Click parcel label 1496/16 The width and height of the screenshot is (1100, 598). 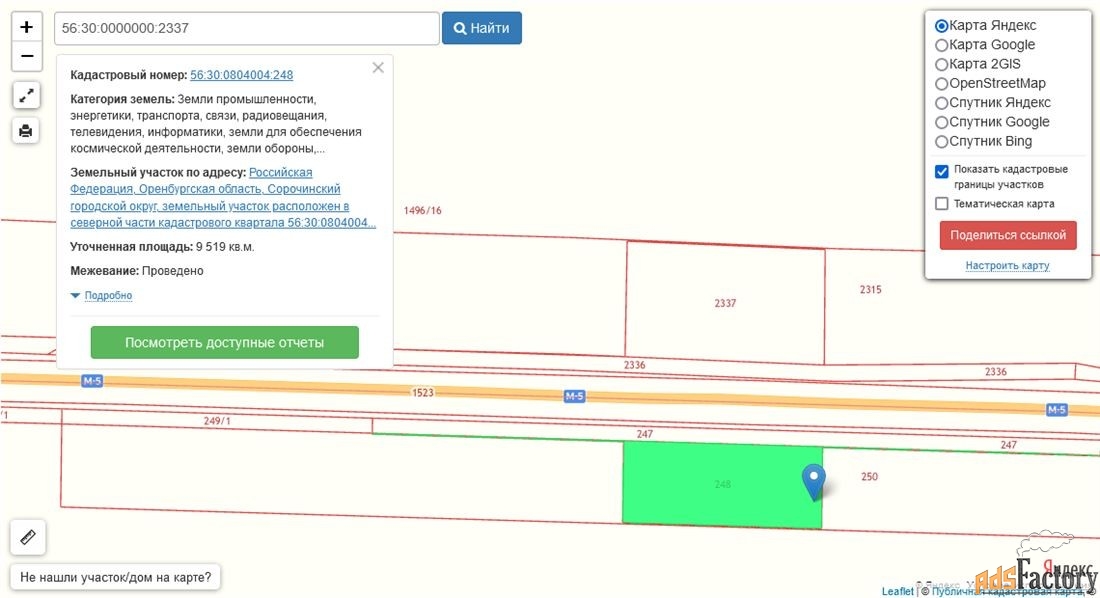(x=422, y=211)
